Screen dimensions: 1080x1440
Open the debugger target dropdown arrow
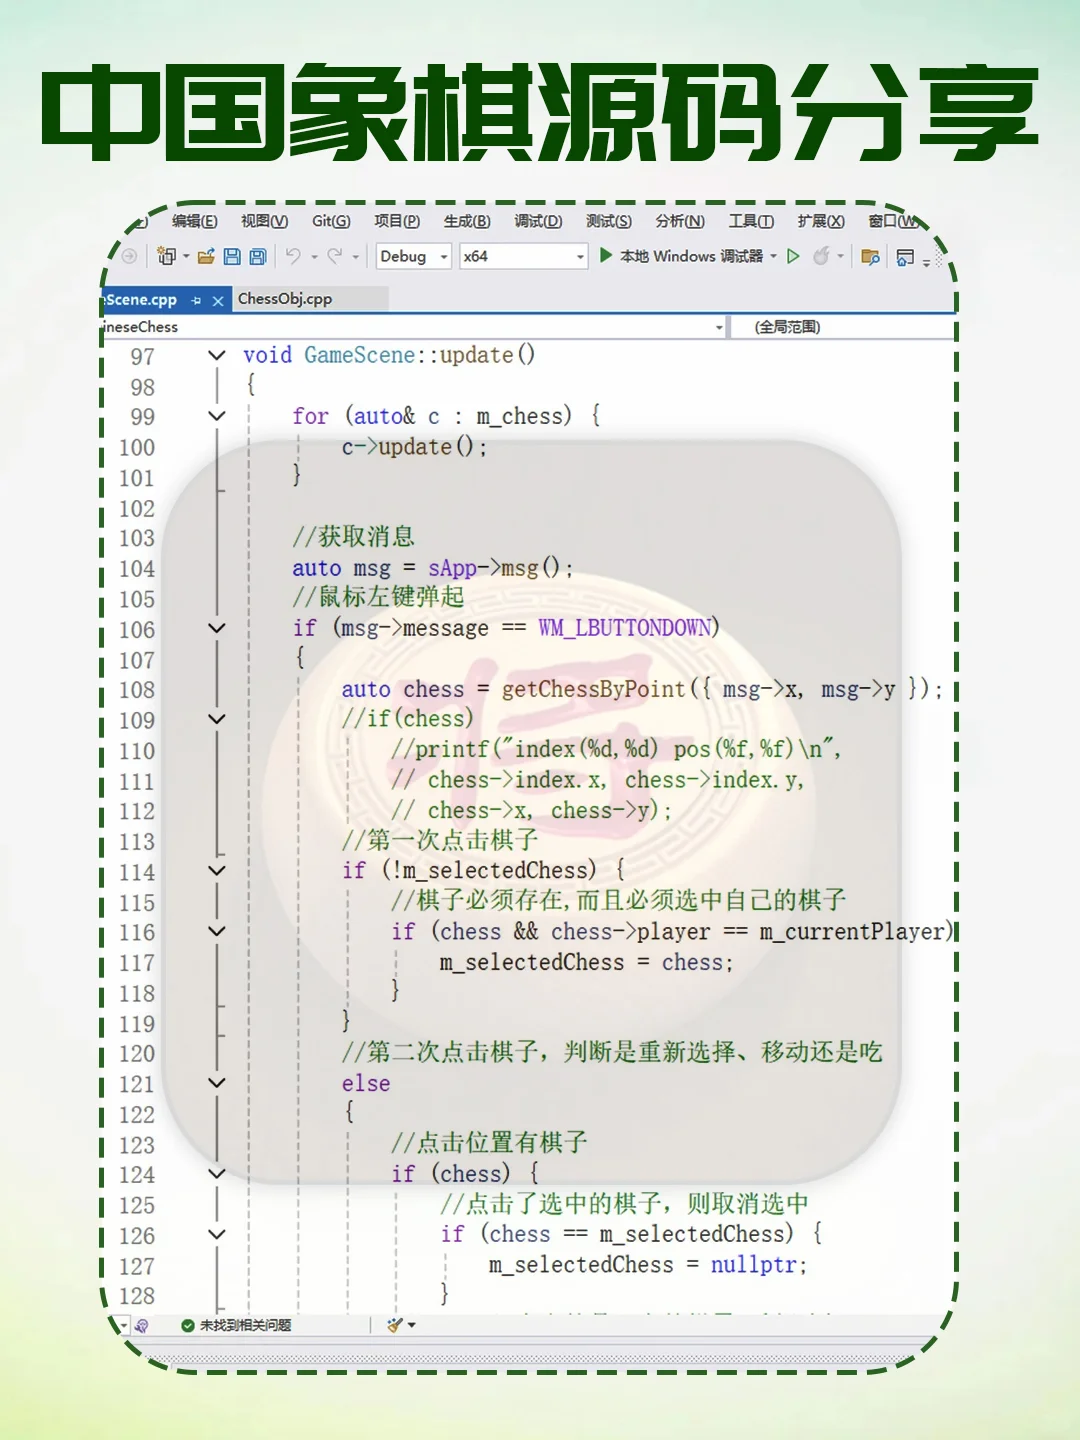coord(773,256)
